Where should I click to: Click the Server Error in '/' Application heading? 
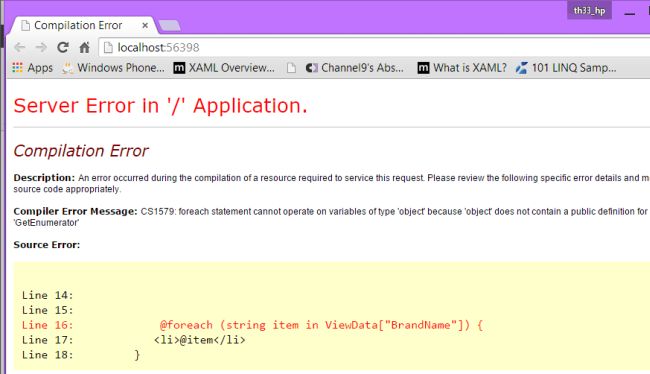(x=160, y=106)
